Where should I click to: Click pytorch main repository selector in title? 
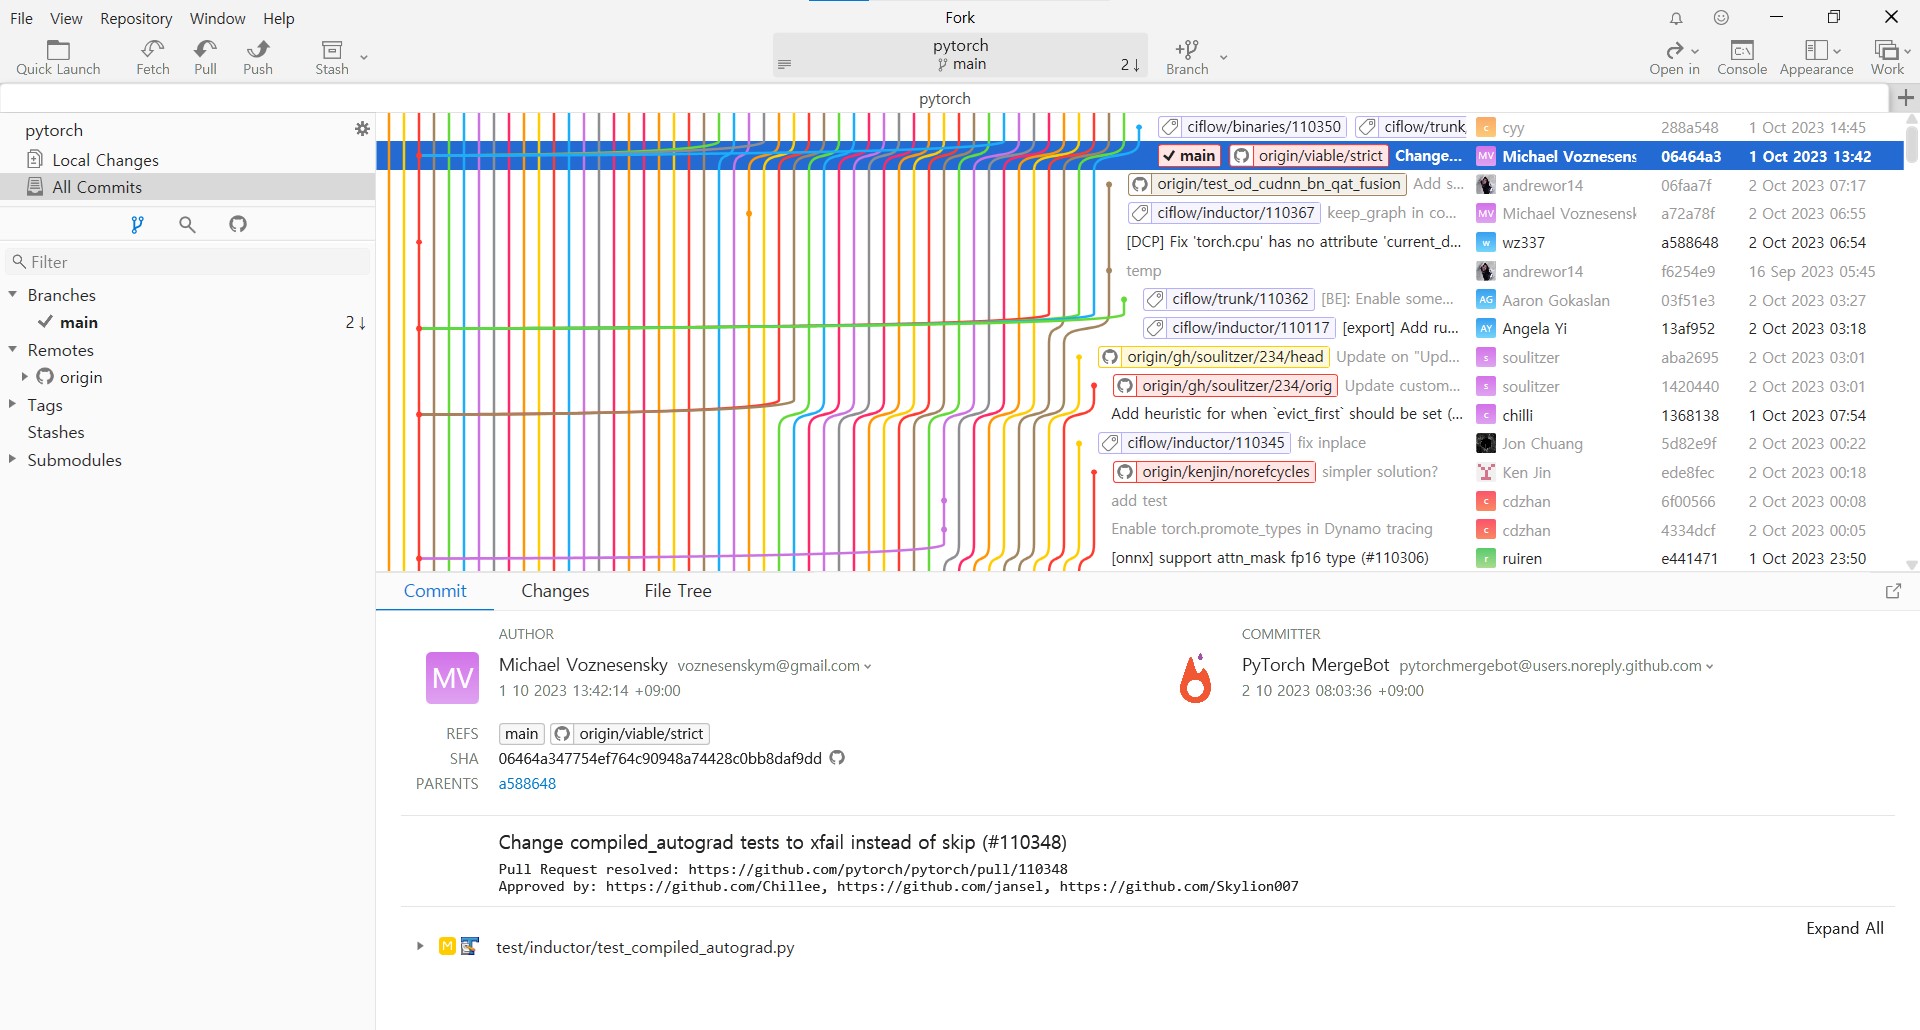pyautogui.click(x=960, y=55)
